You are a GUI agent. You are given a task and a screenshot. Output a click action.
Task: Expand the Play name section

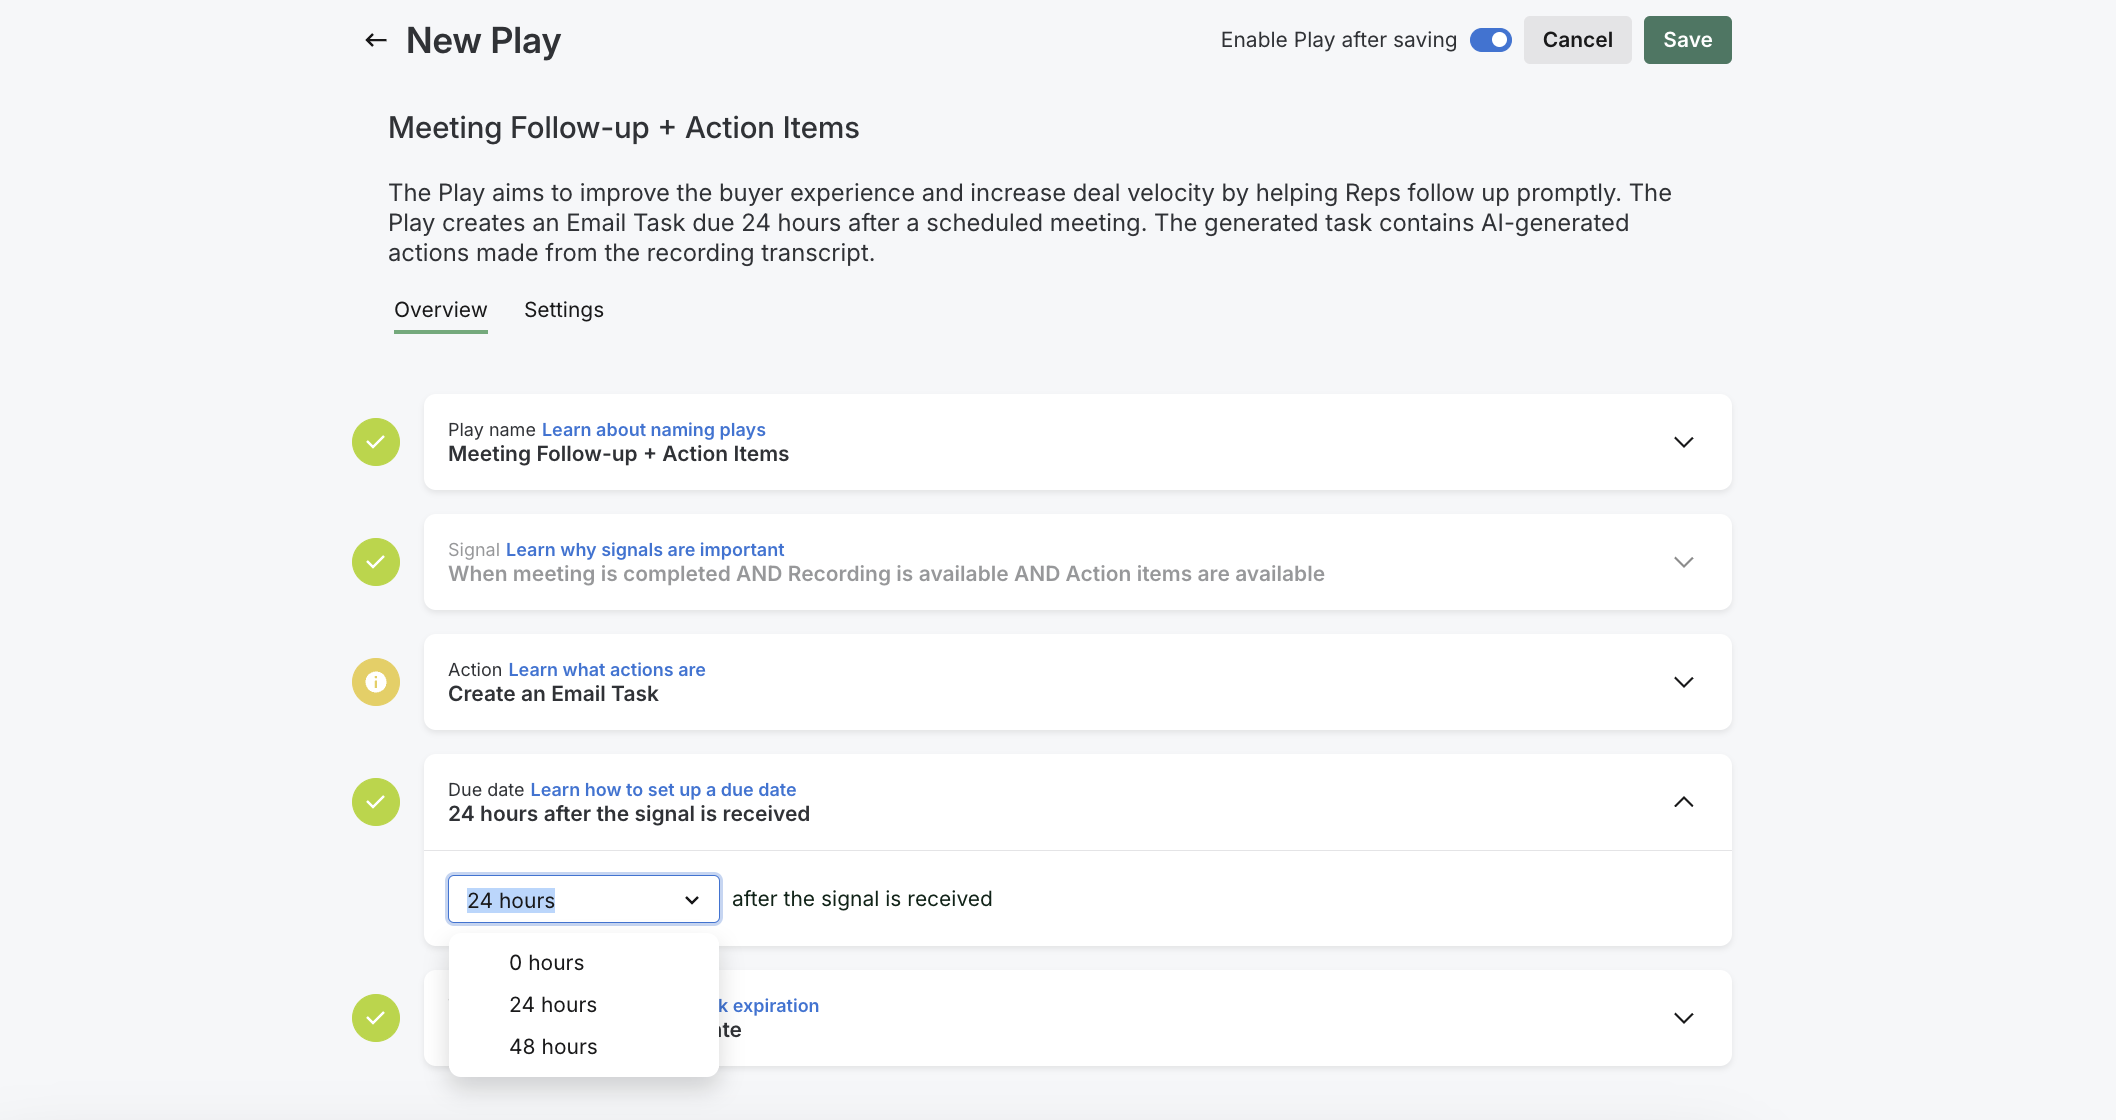pos(1683,441)
